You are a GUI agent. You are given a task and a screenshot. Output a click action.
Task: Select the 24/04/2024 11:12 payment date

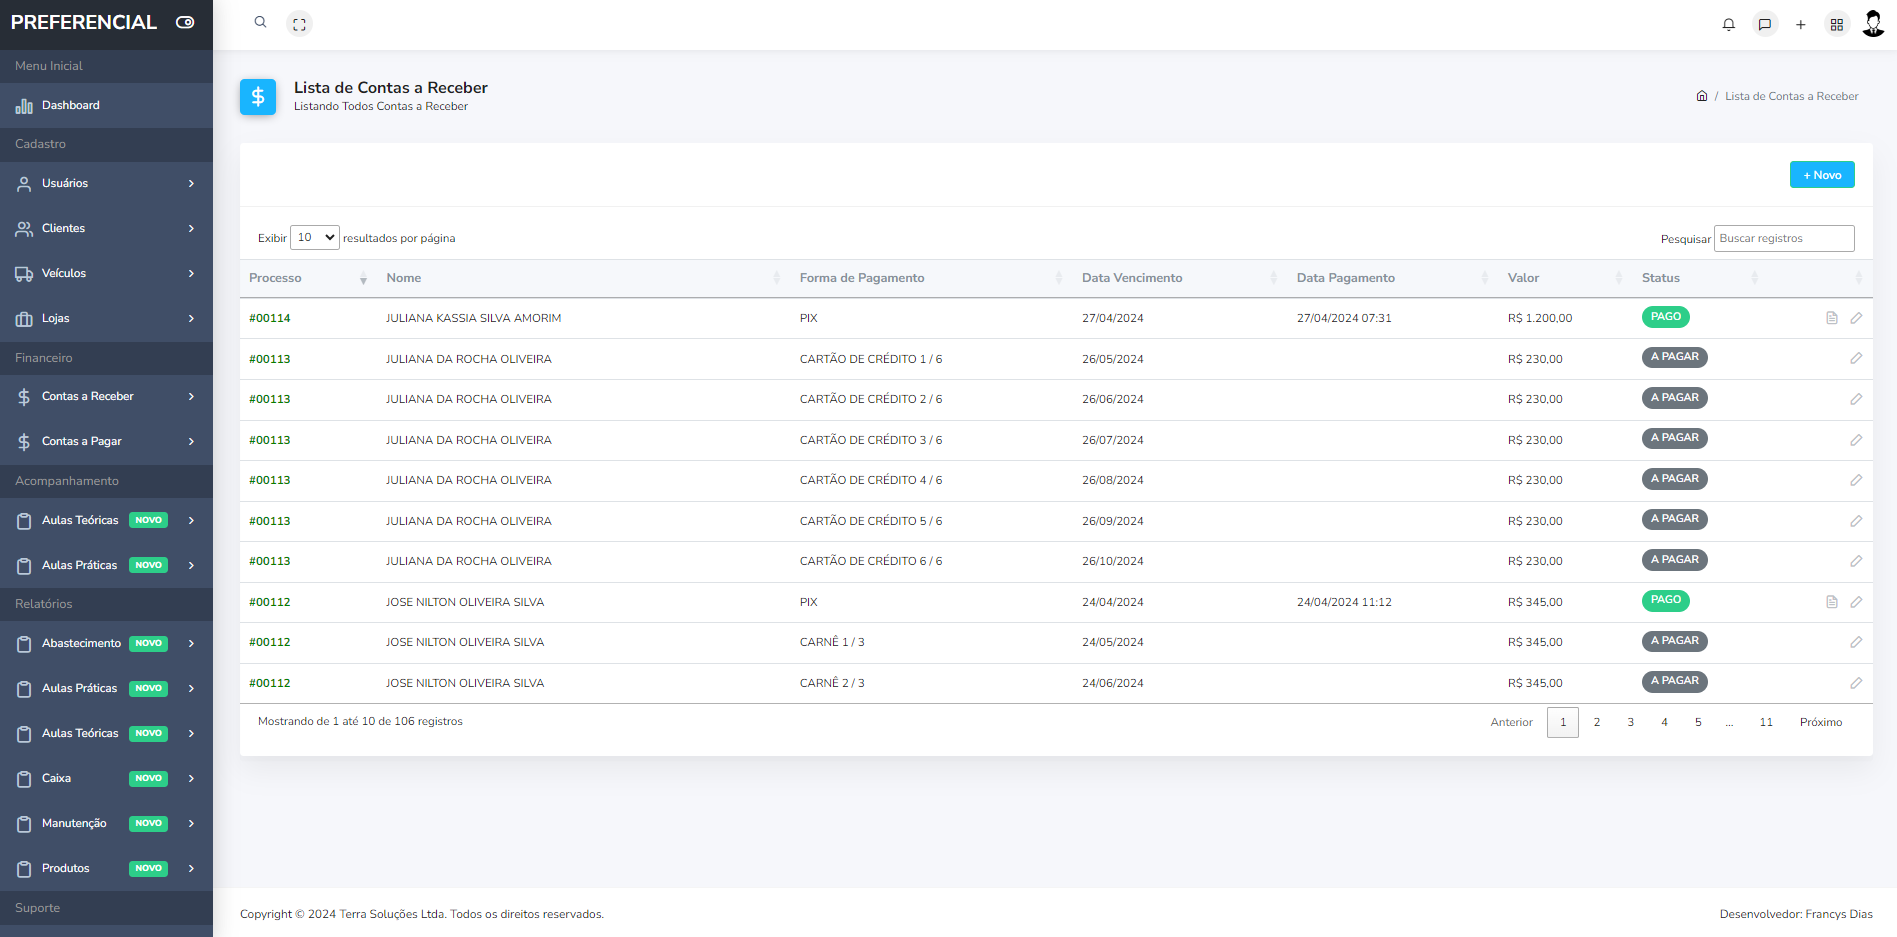pyautogui.click(x=1344, y=602)
